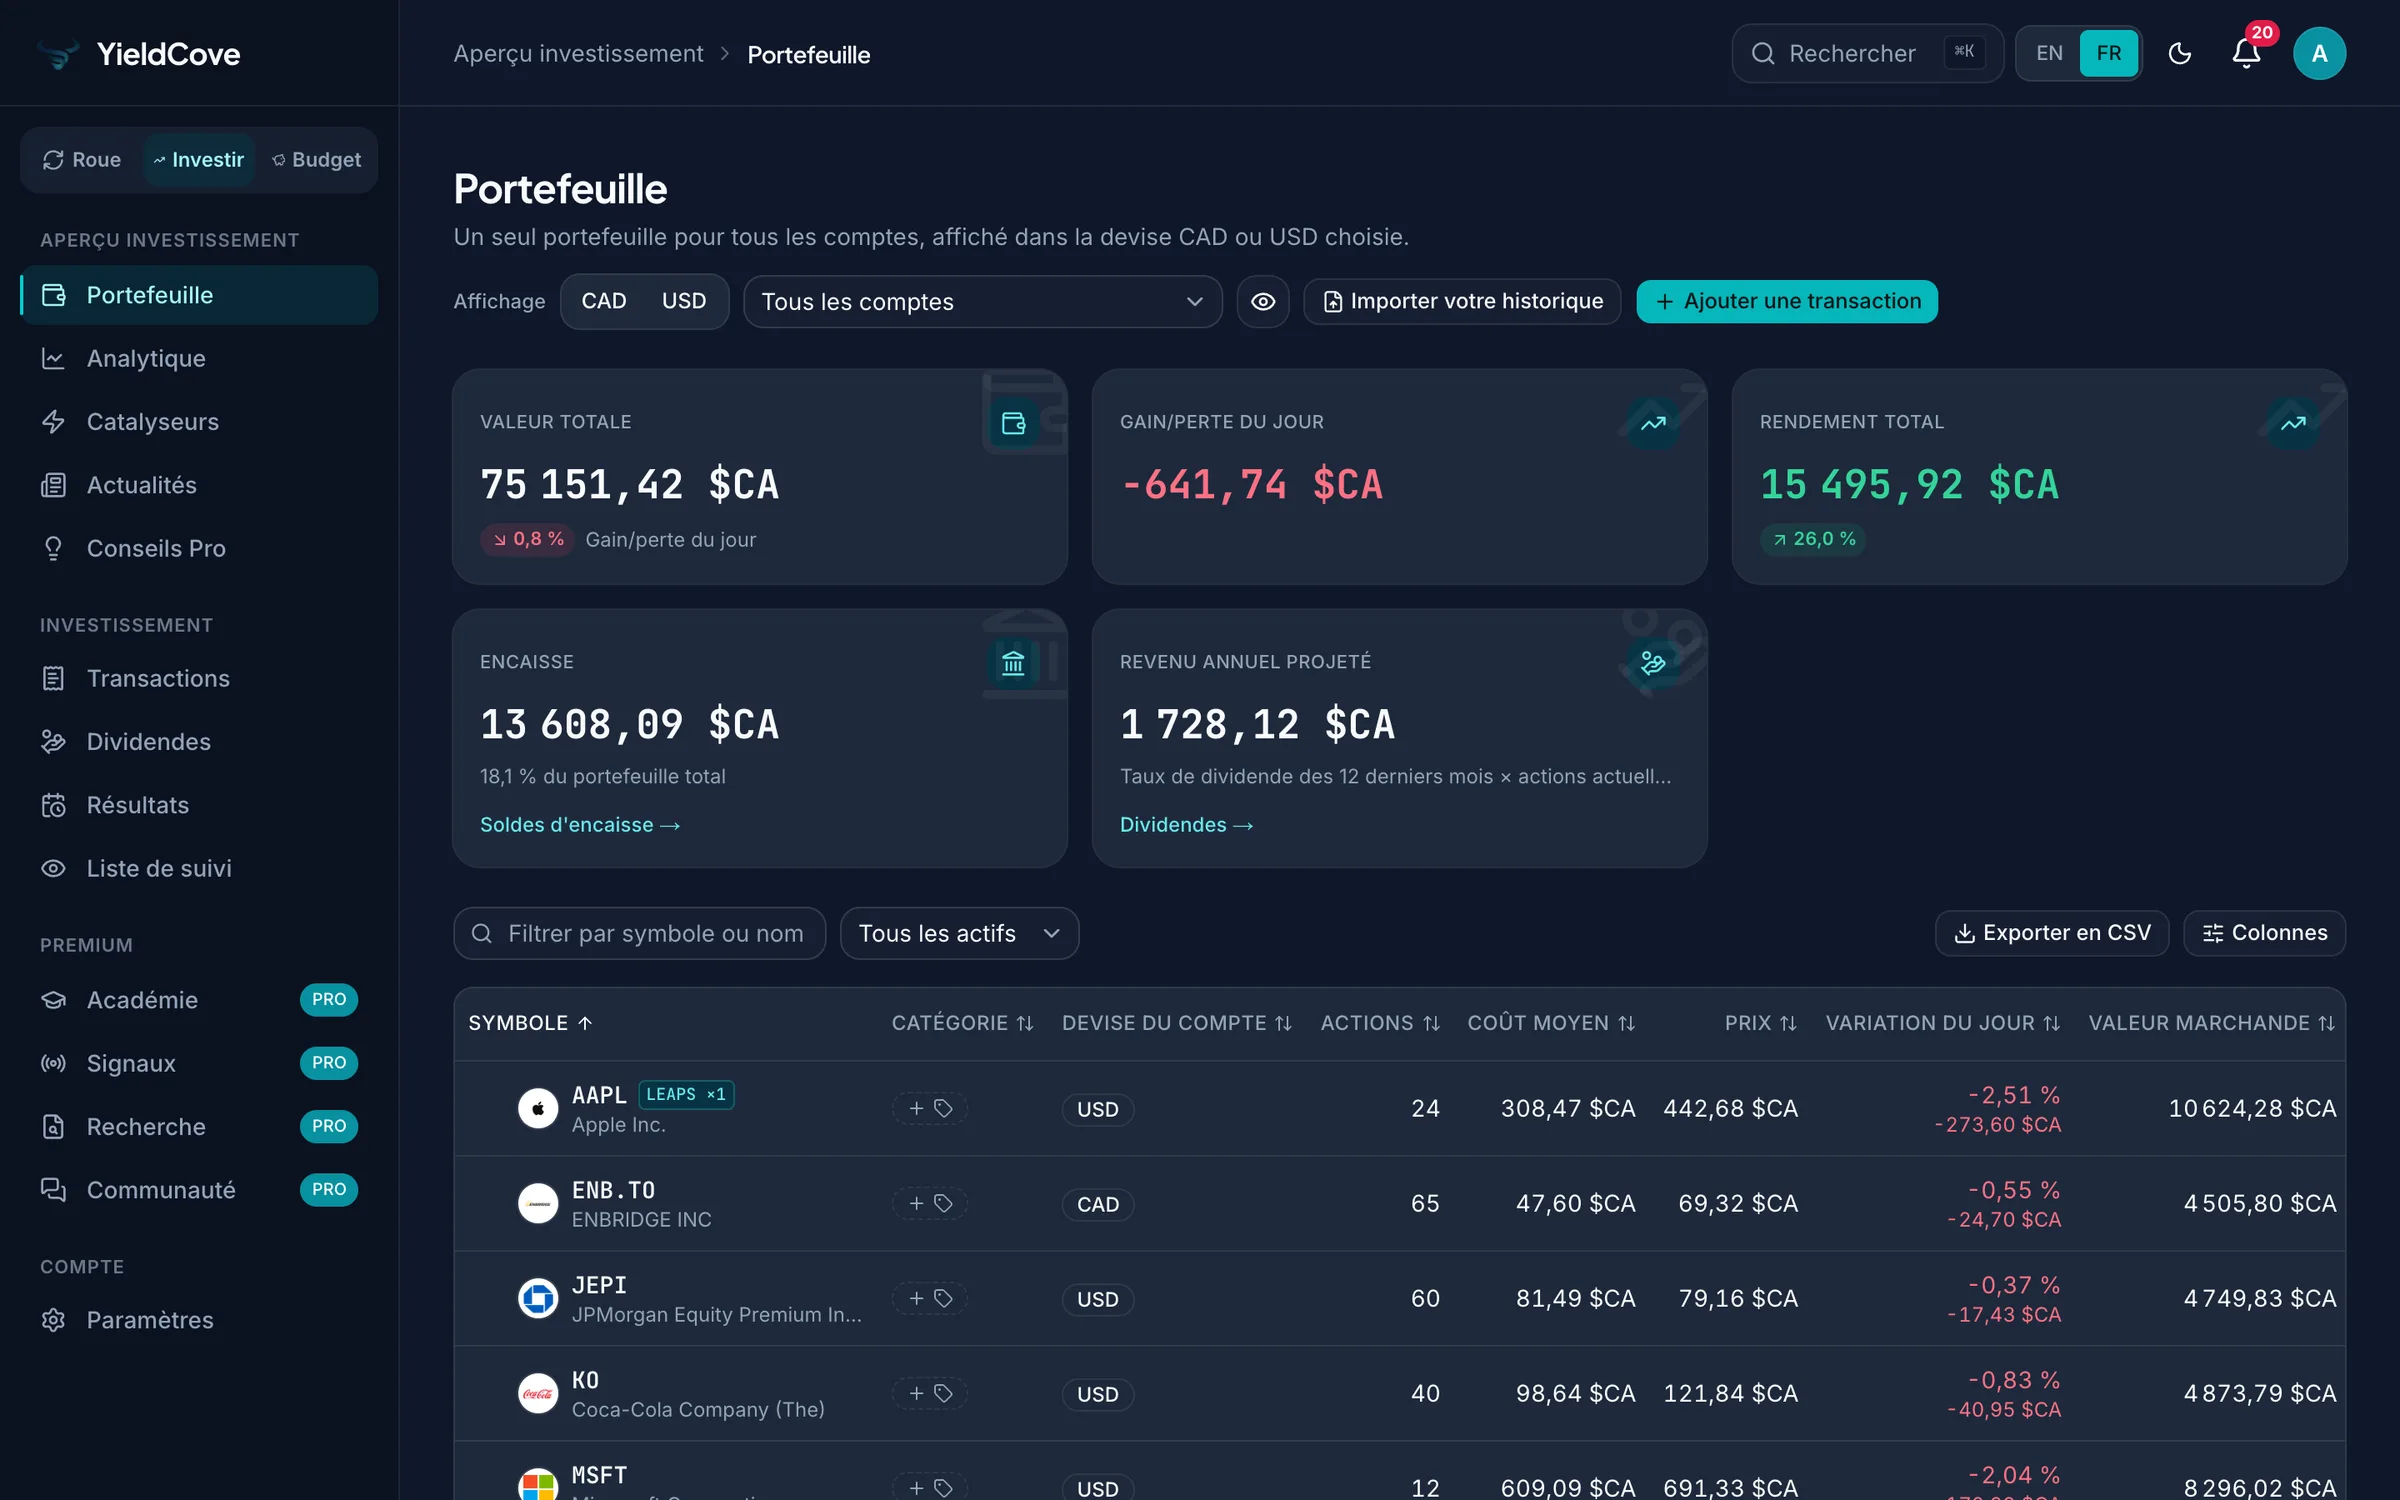Viewport: 2400px width, 1500px height.
Task: Open Actualités news item
Action: point(199,485)
